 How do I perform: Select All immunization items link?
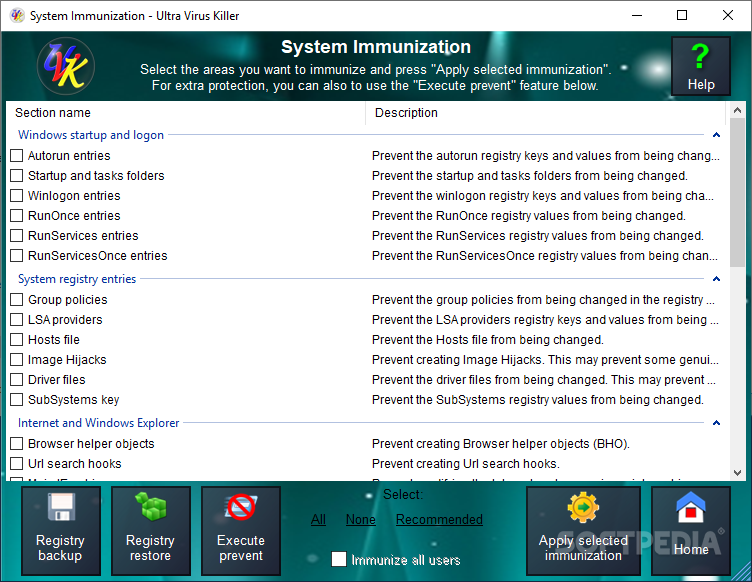[318, 519]
